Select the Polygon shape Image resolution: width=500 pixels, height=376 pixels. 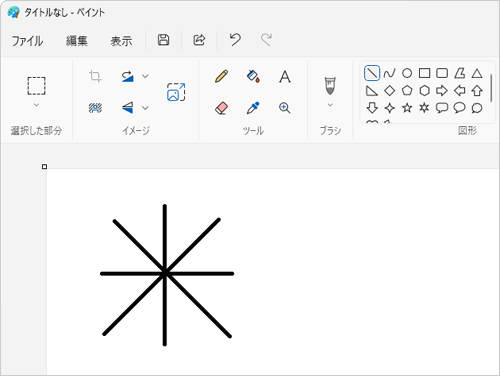pos(460,73)
